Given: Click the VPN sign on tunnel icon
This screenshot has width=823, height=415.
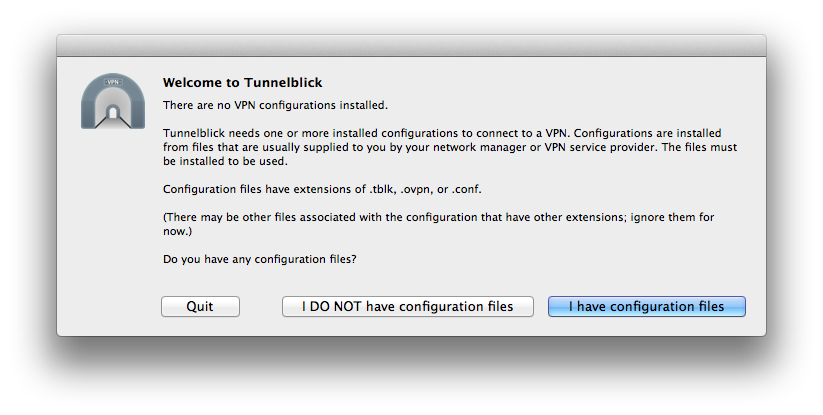Looking at the screenshot, I should (113, 82).
